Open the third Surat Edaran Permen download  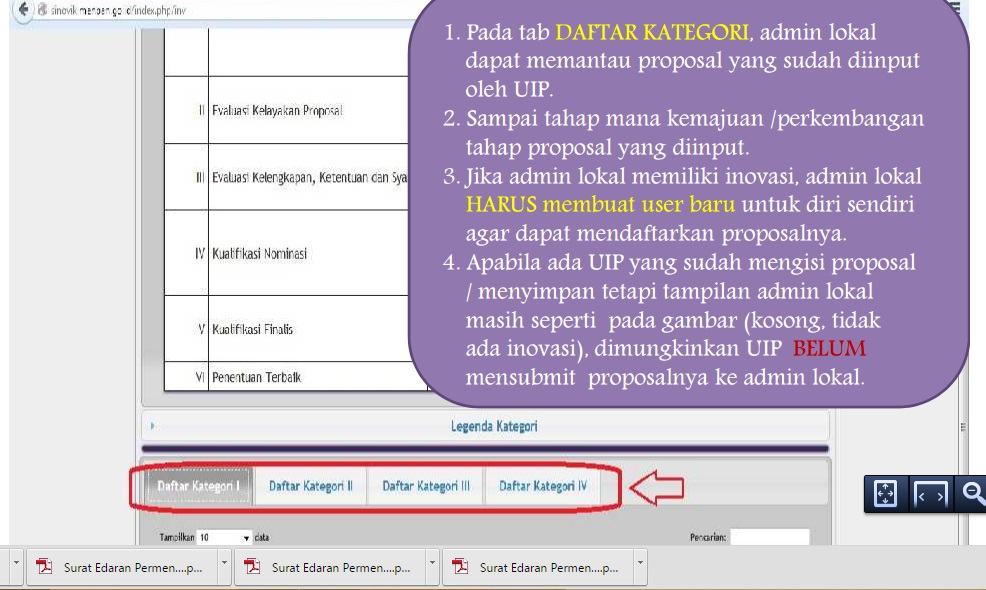coord(538,567)
